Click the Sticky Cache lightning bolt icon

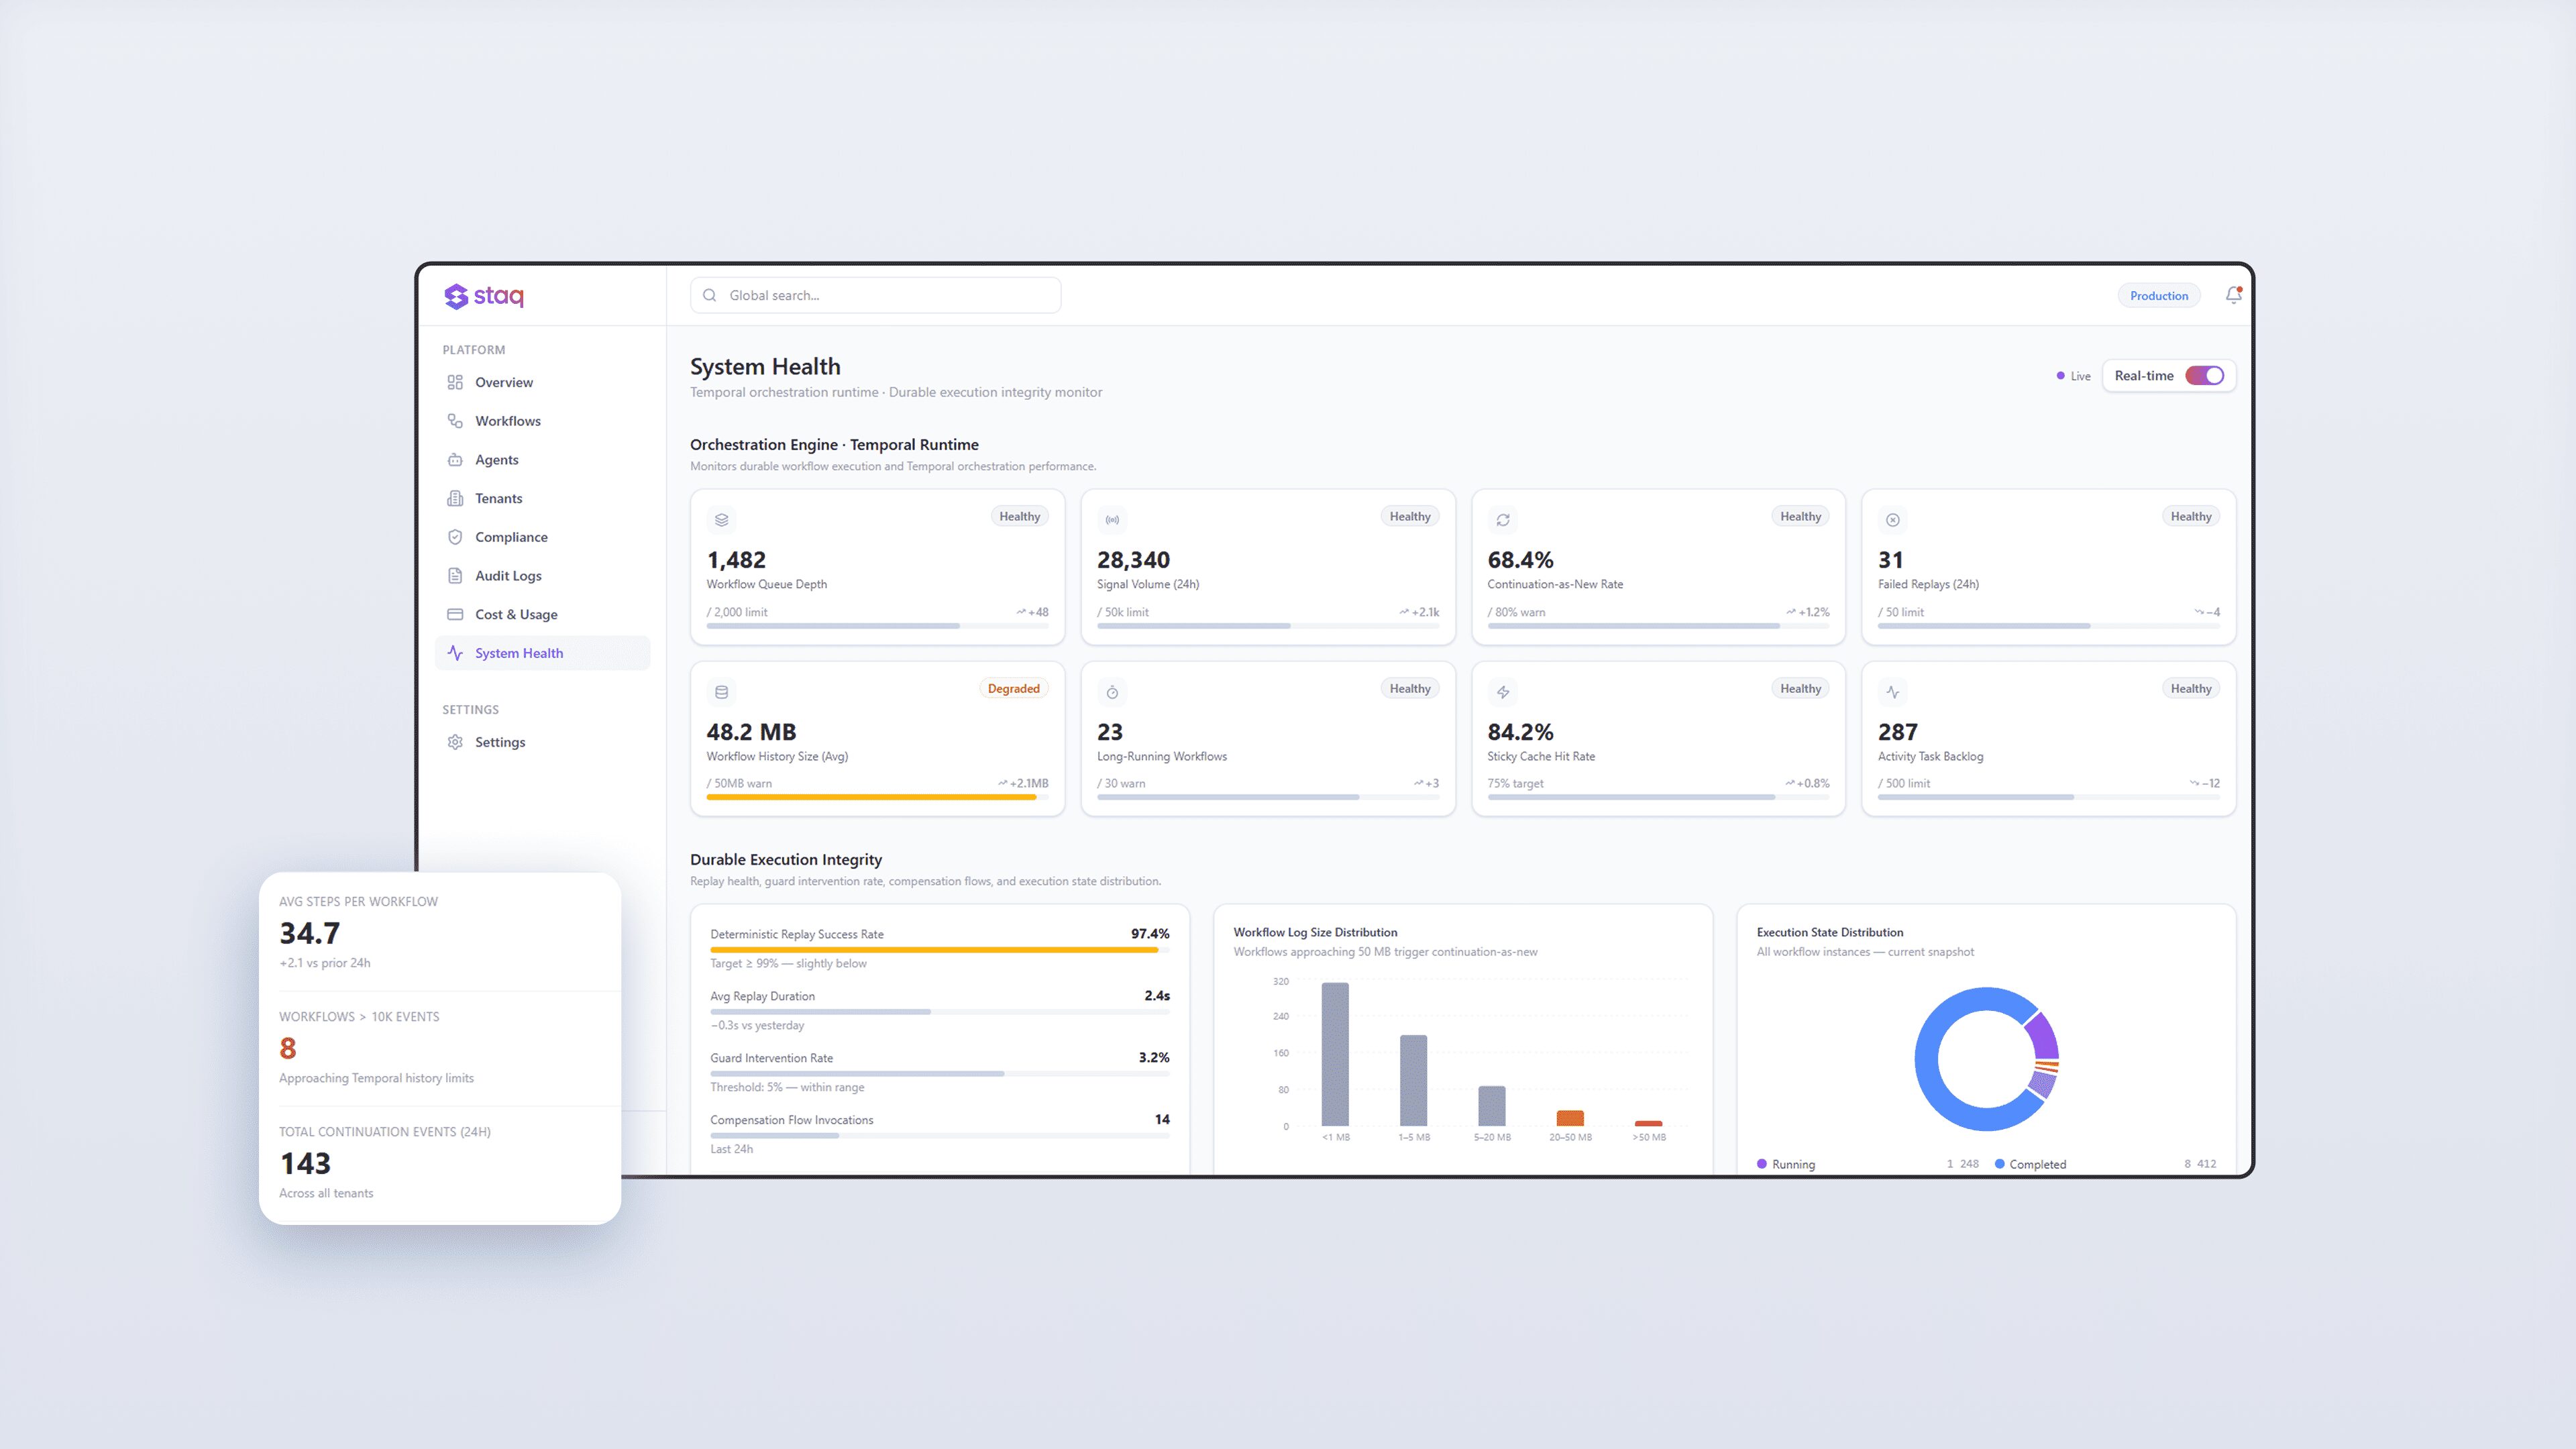(1502, 692)
